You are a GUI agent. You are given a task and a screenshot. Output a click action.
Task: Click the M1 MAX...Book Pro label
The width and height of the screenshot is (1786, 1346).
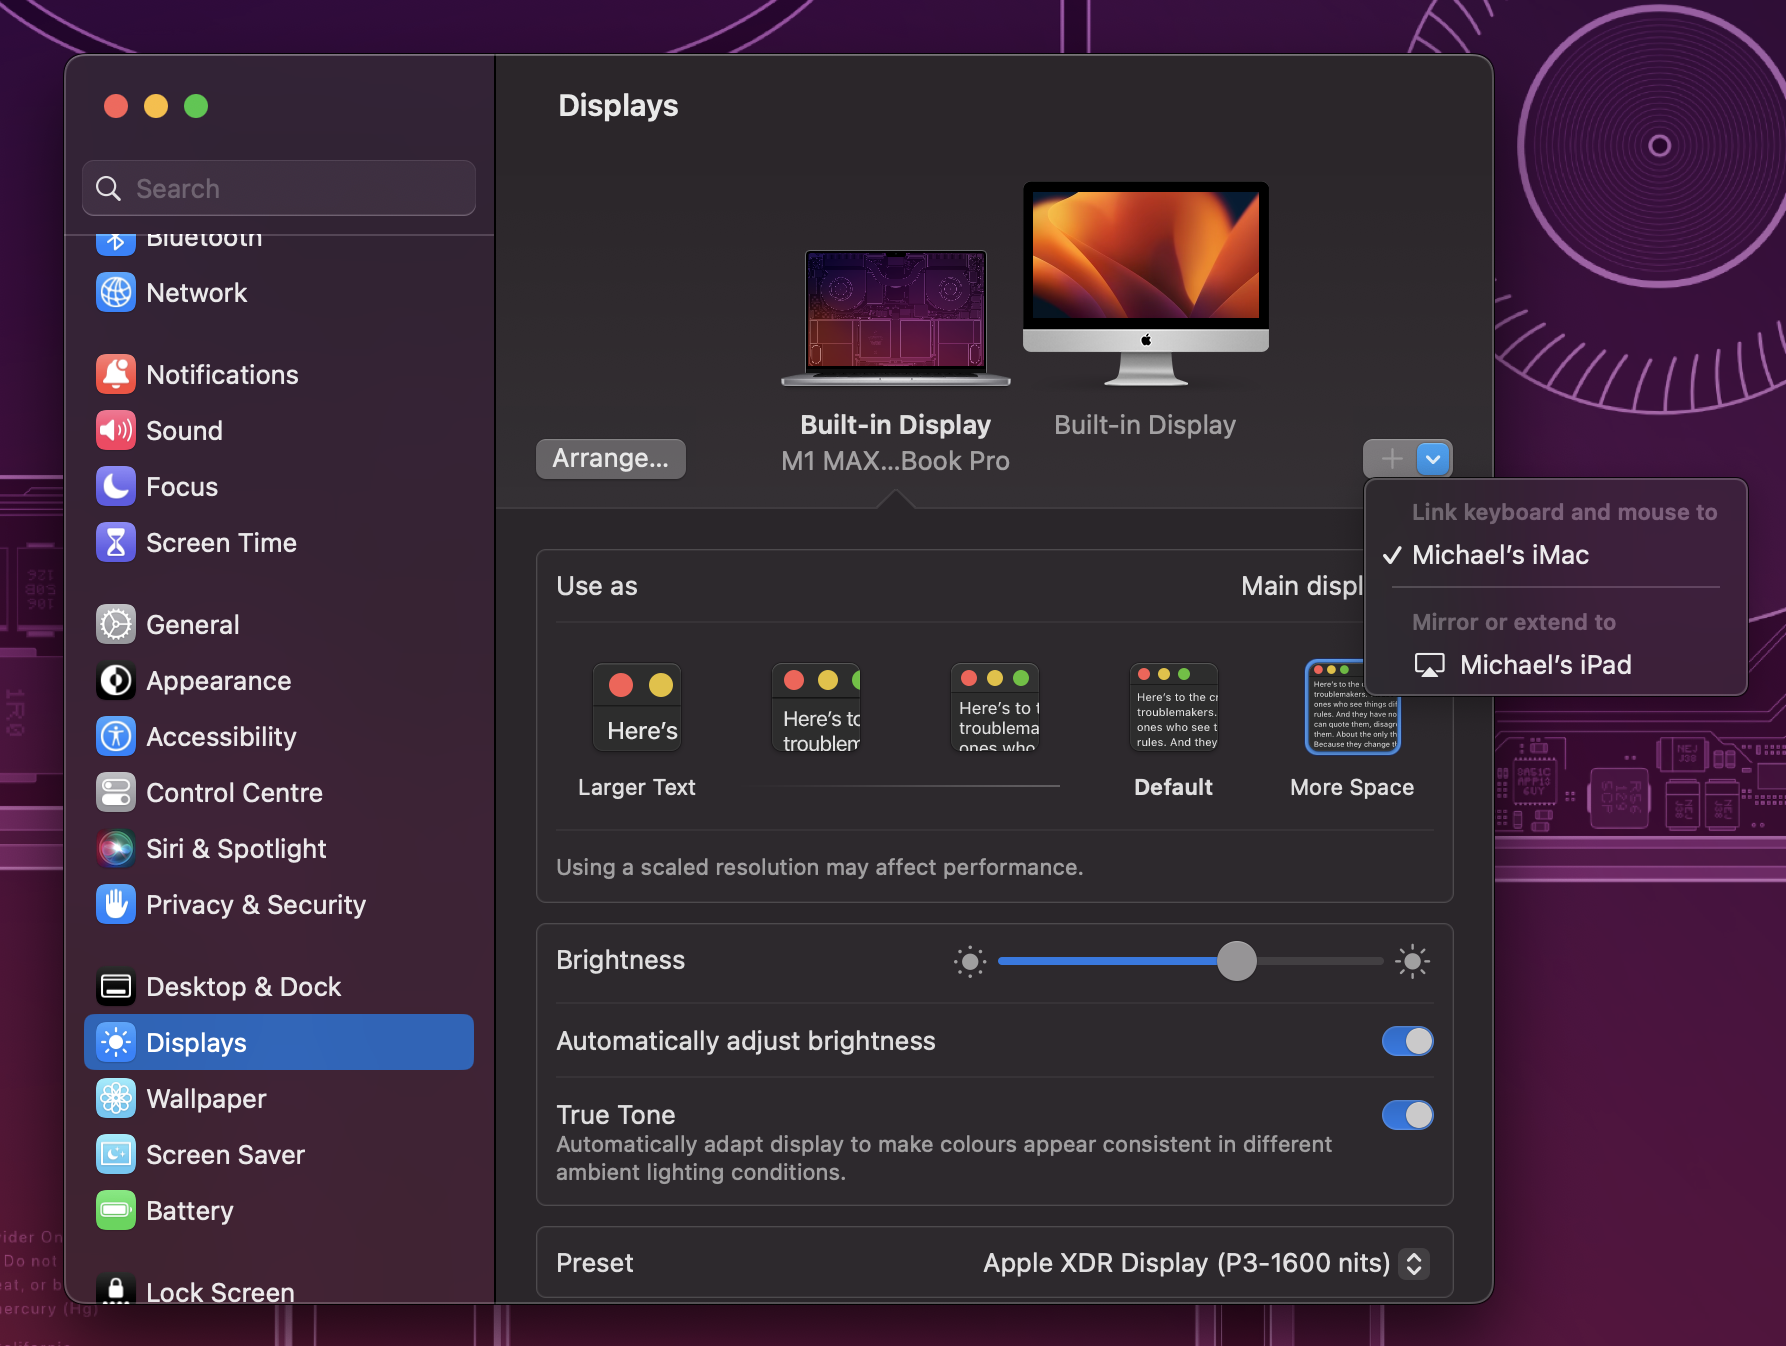point(895,461)
